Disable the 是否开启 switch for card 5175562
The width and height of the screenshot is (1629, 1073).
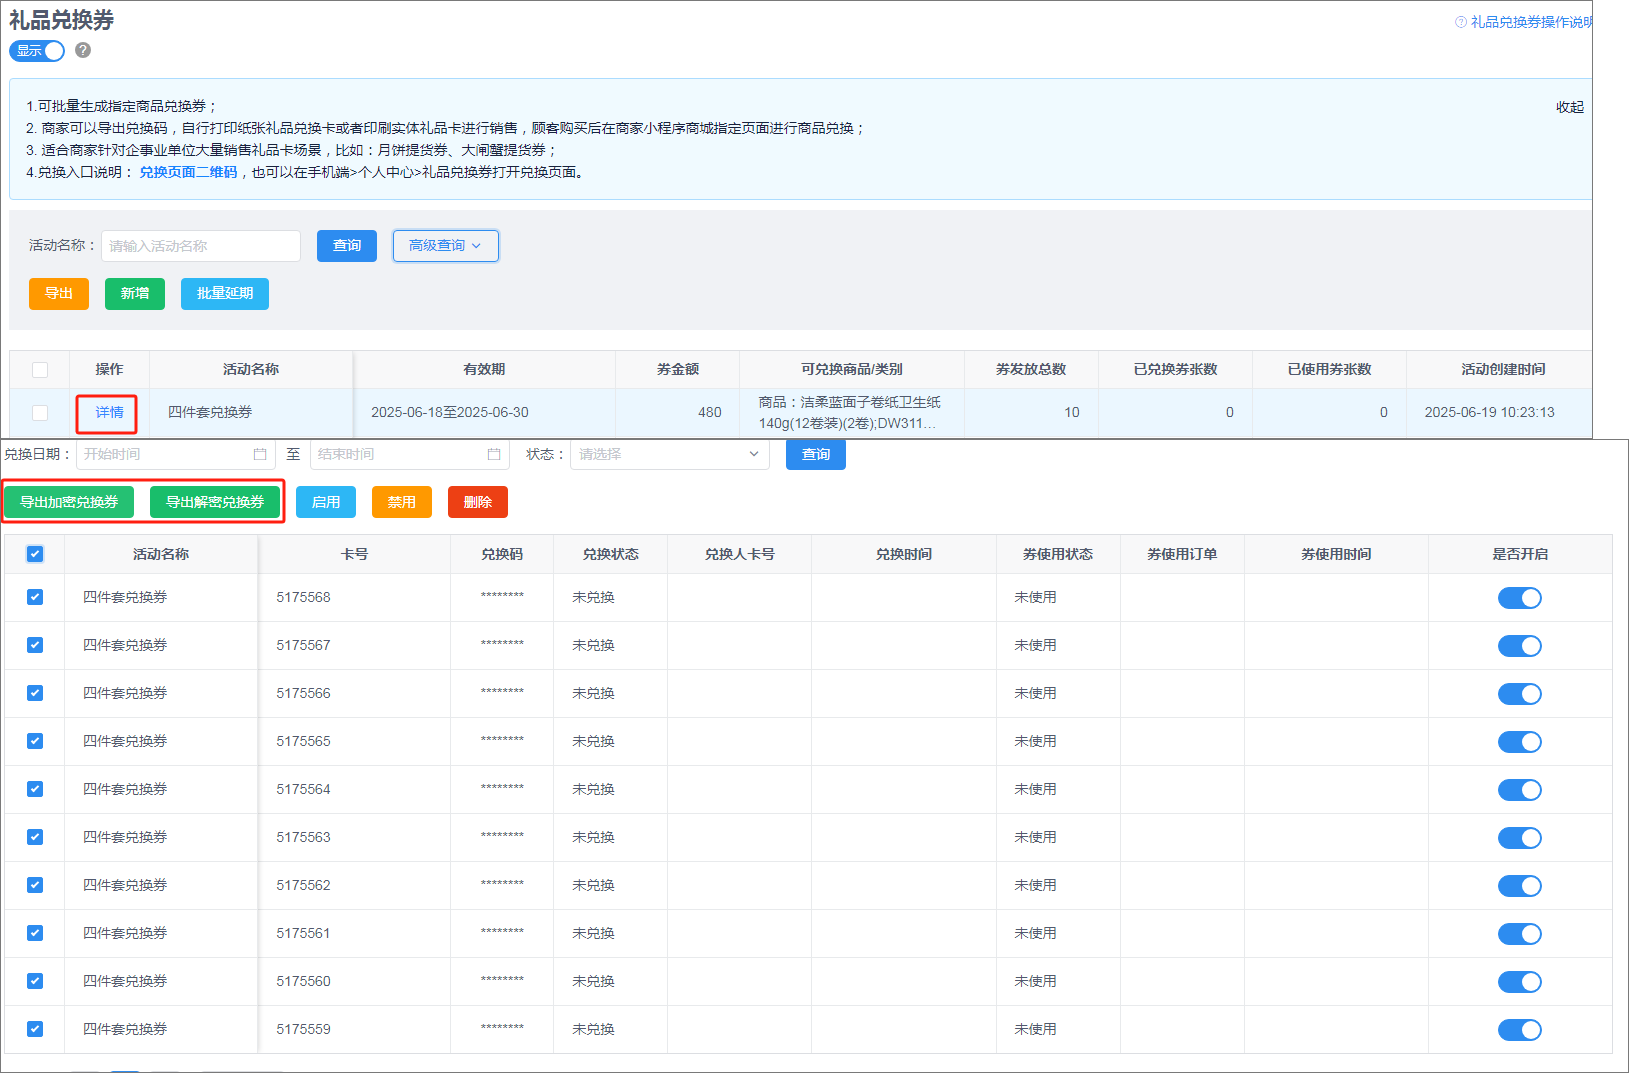coord(1519,886)
